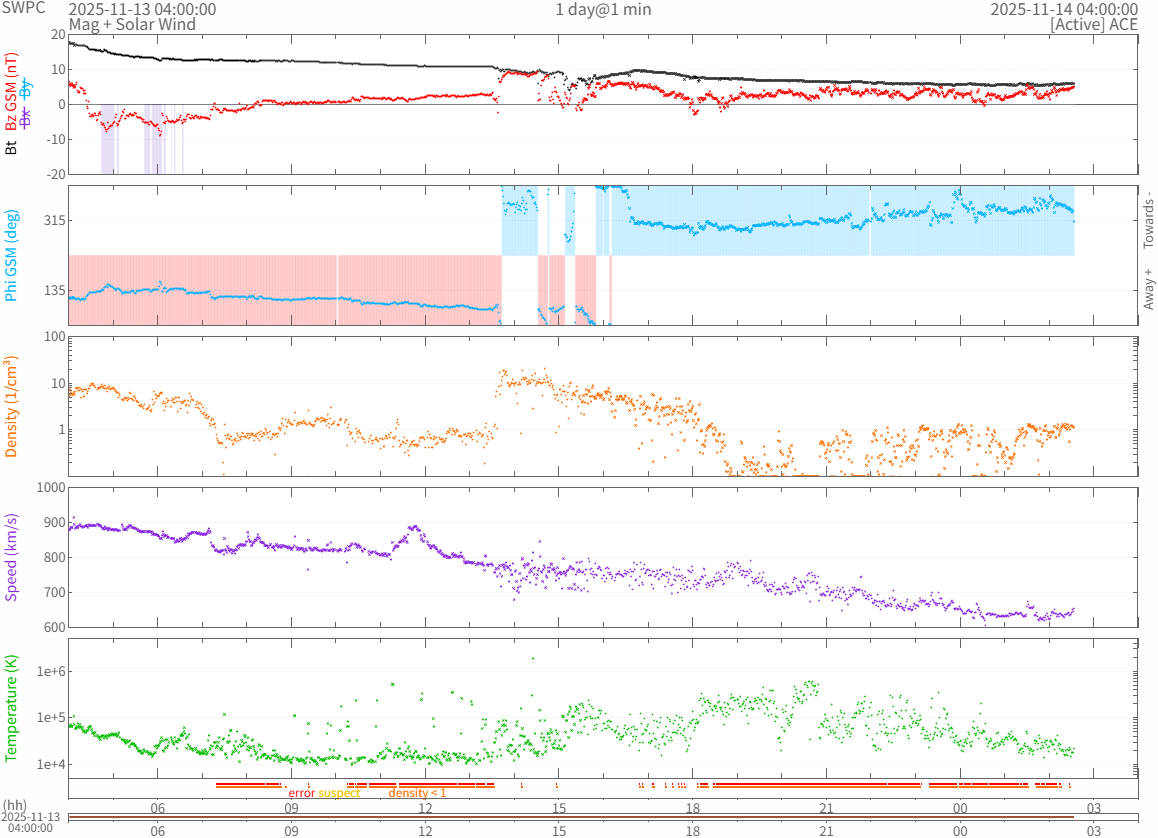Click the Speed (km/s) axis label
The height and width of the screenshot is (838, 1158).
click(x=12, y=557)
